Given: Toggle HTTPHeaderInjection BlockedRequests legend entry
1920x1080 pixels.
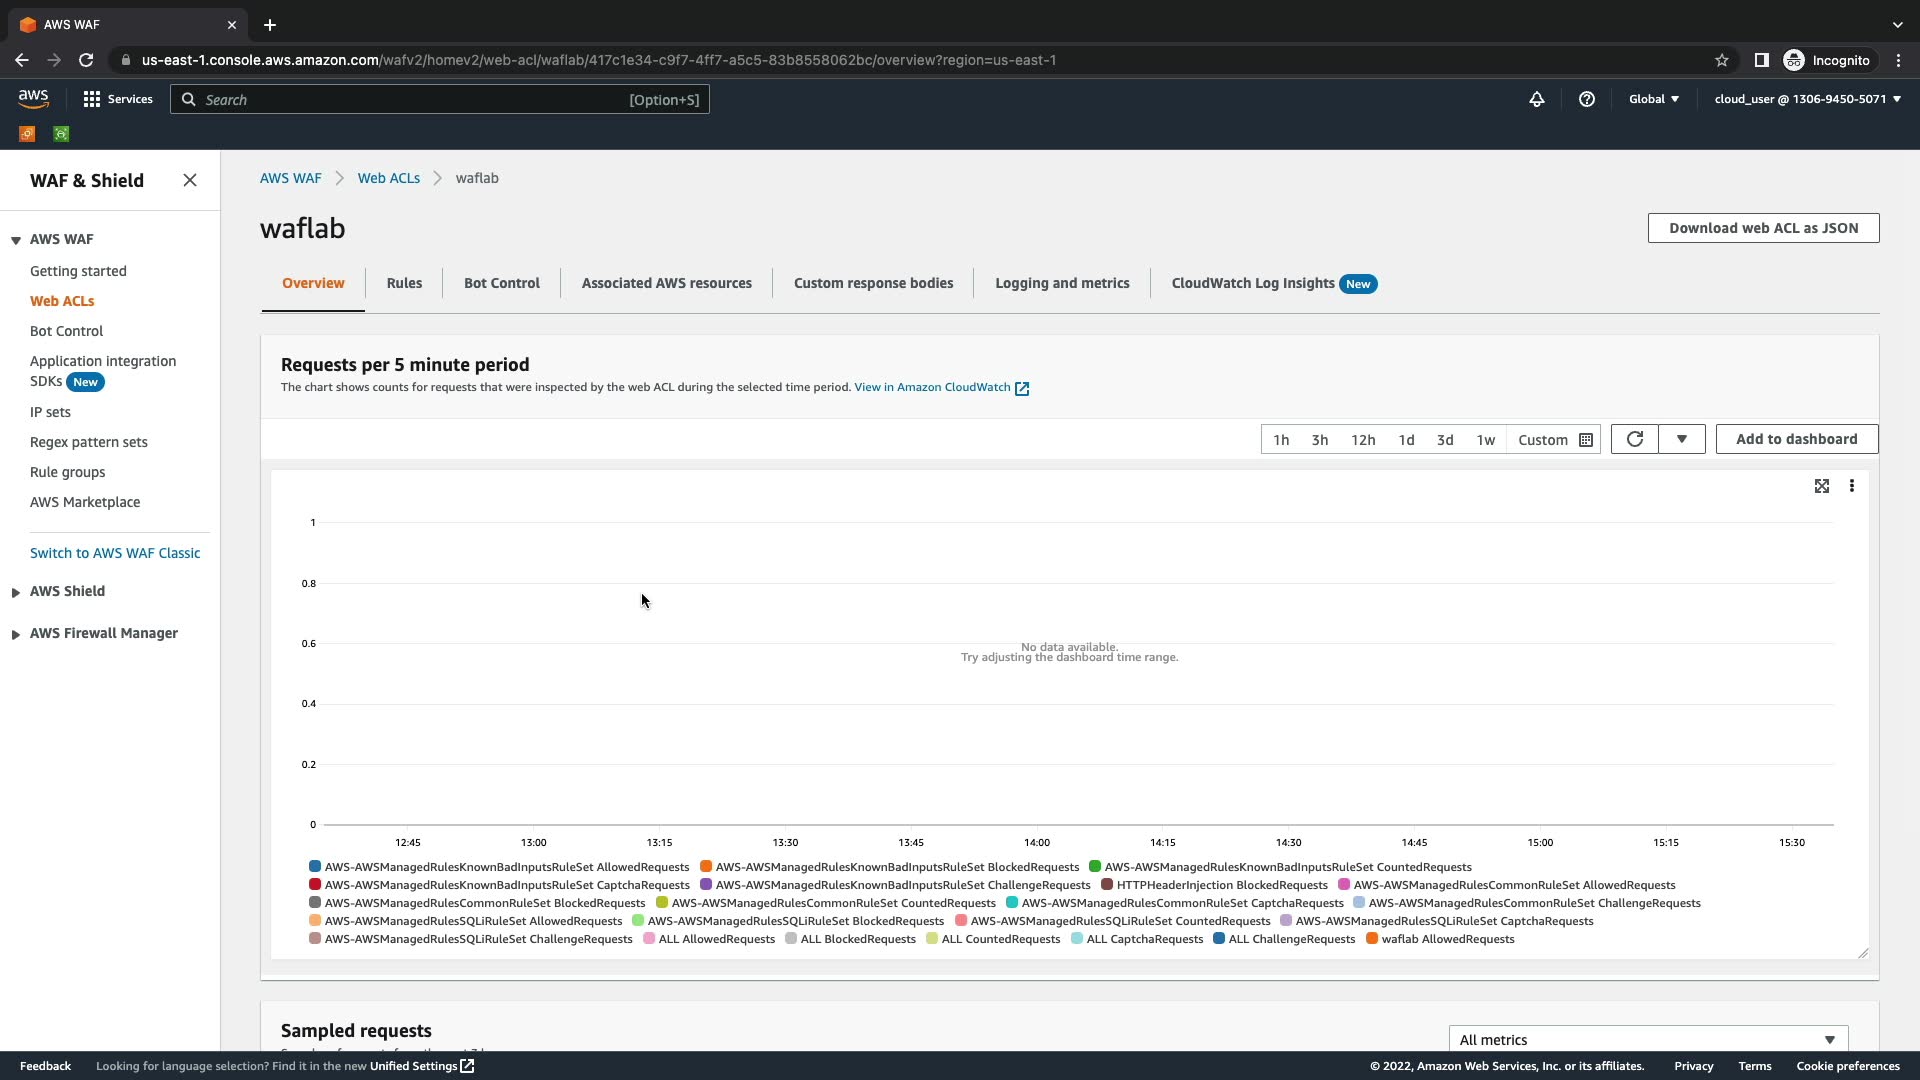Looking at the screenshot, I should (x=1221, y=885).
